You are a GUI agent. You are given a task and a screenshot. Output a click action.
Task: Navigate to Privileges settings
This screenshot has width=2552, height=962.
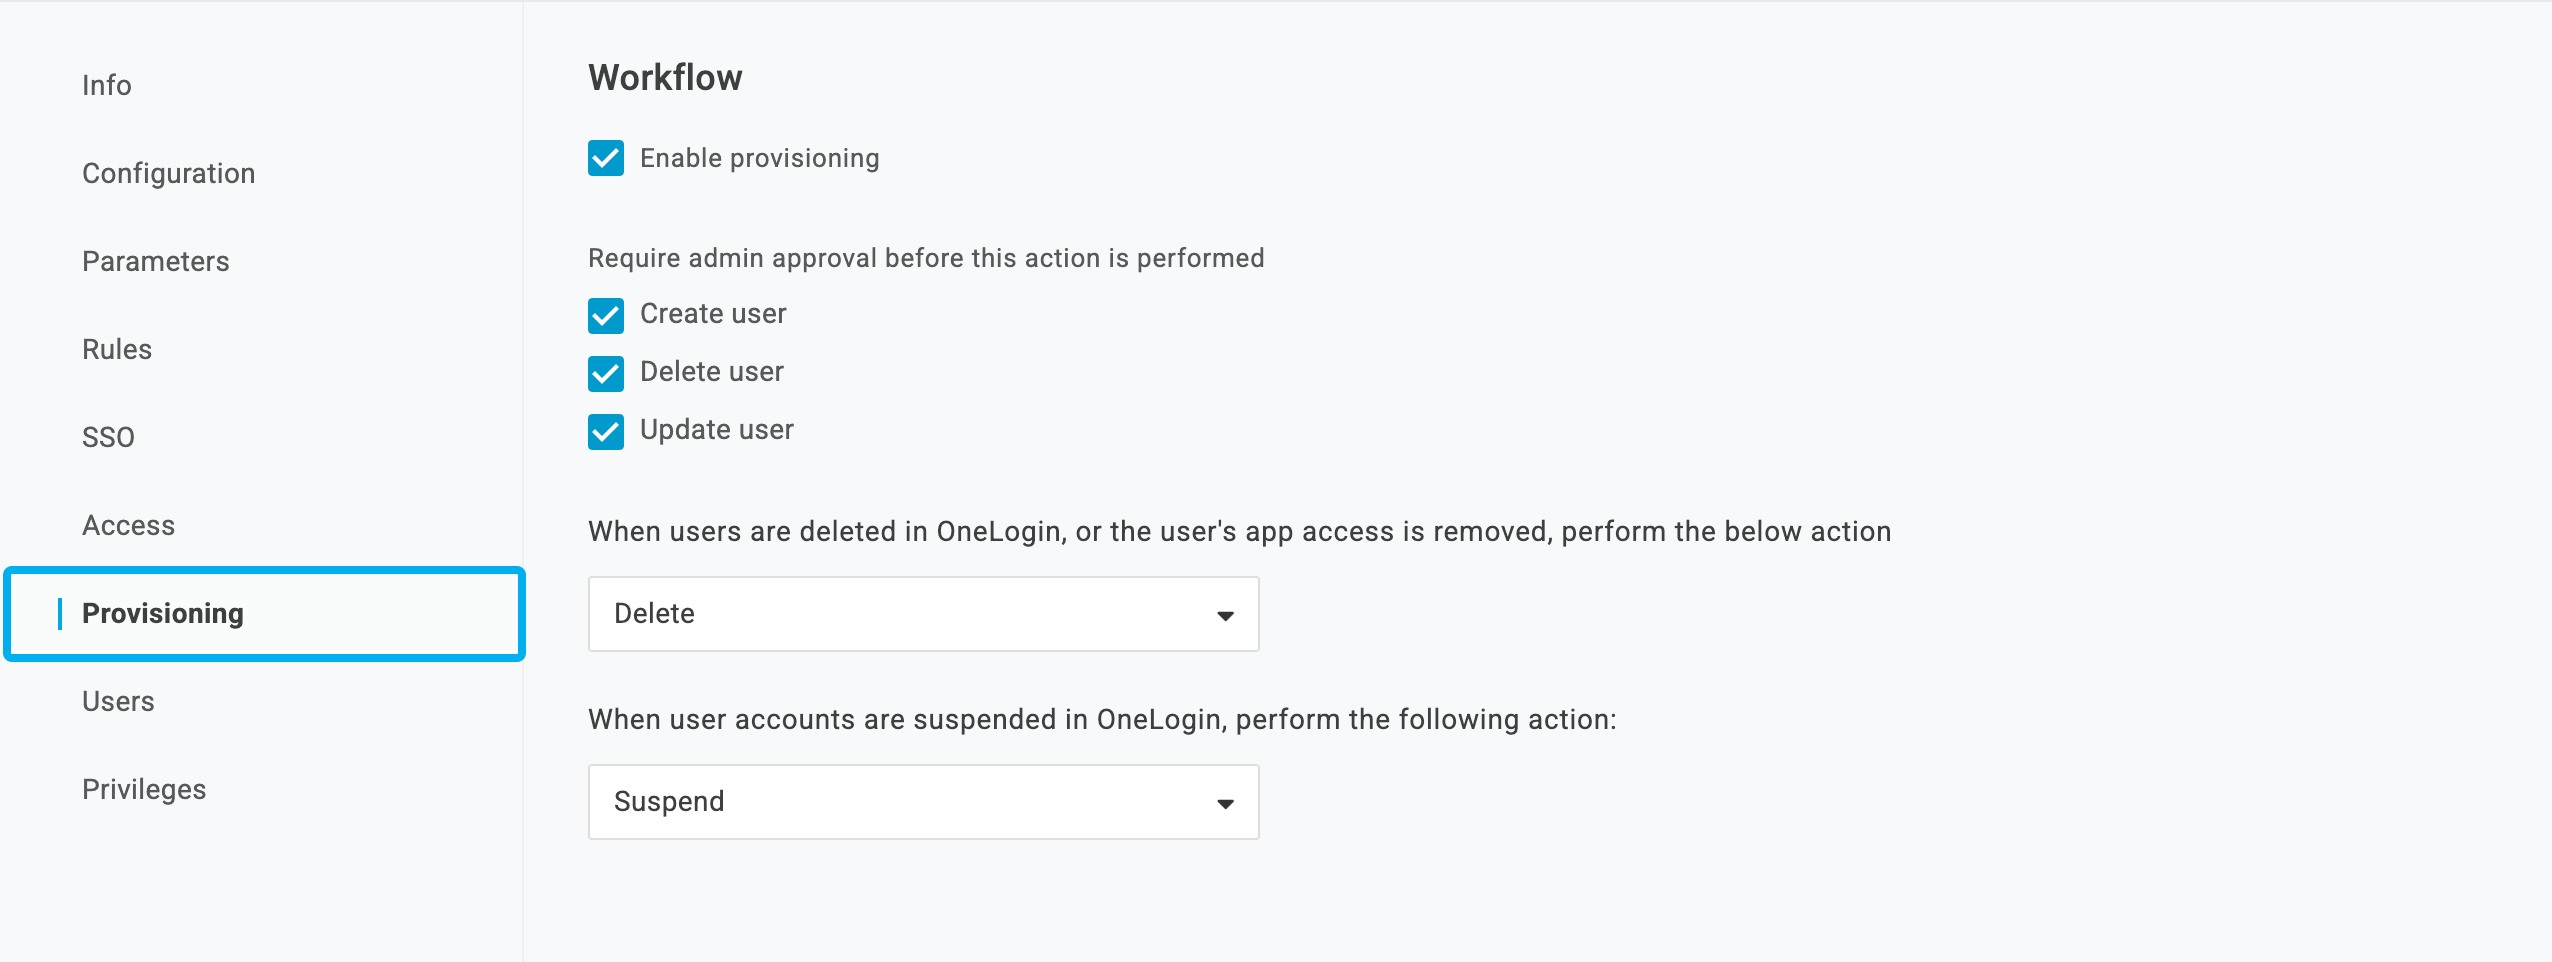[x=144, y=788]
